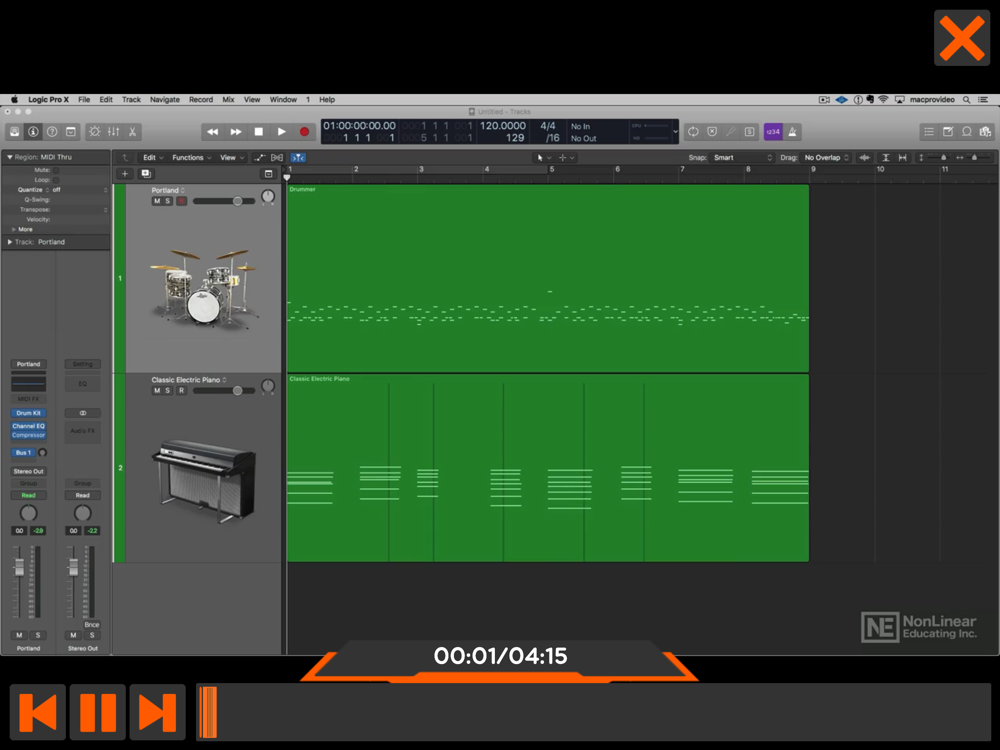Collapse the Region MIDI Thru disclosure triangle
This screenshot has width=1000, height=750.
tap(10, 157)
